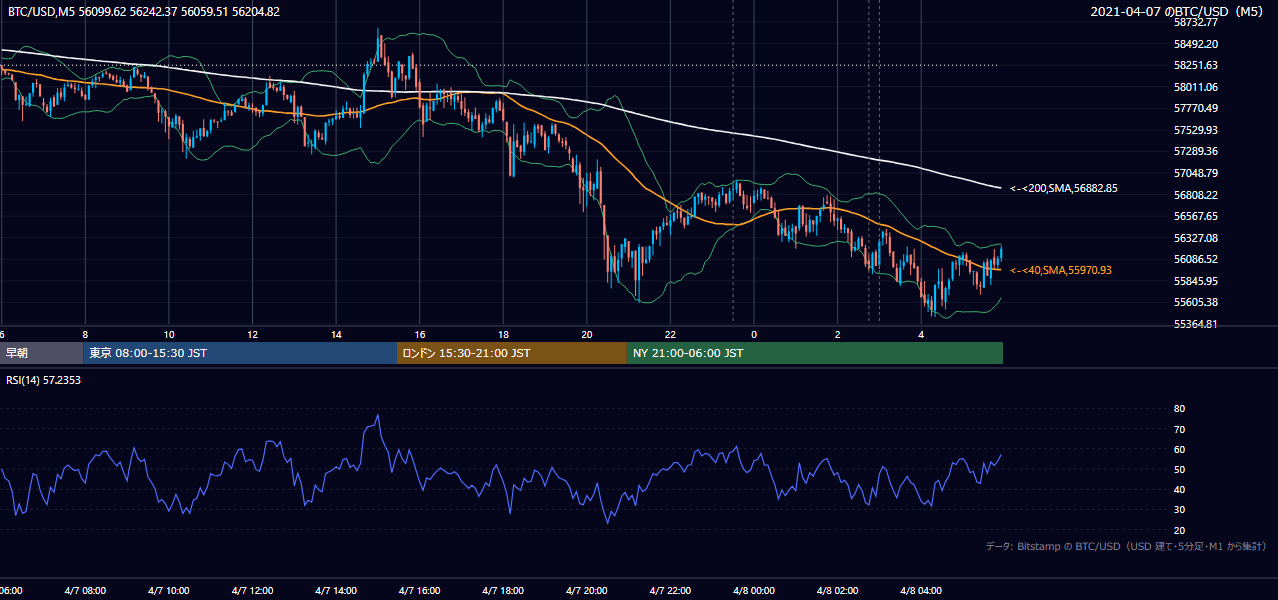Viewport: 1278px width, 600px height.
Task: Click hour tick 18 under price chart
Action: pos(504,334)
